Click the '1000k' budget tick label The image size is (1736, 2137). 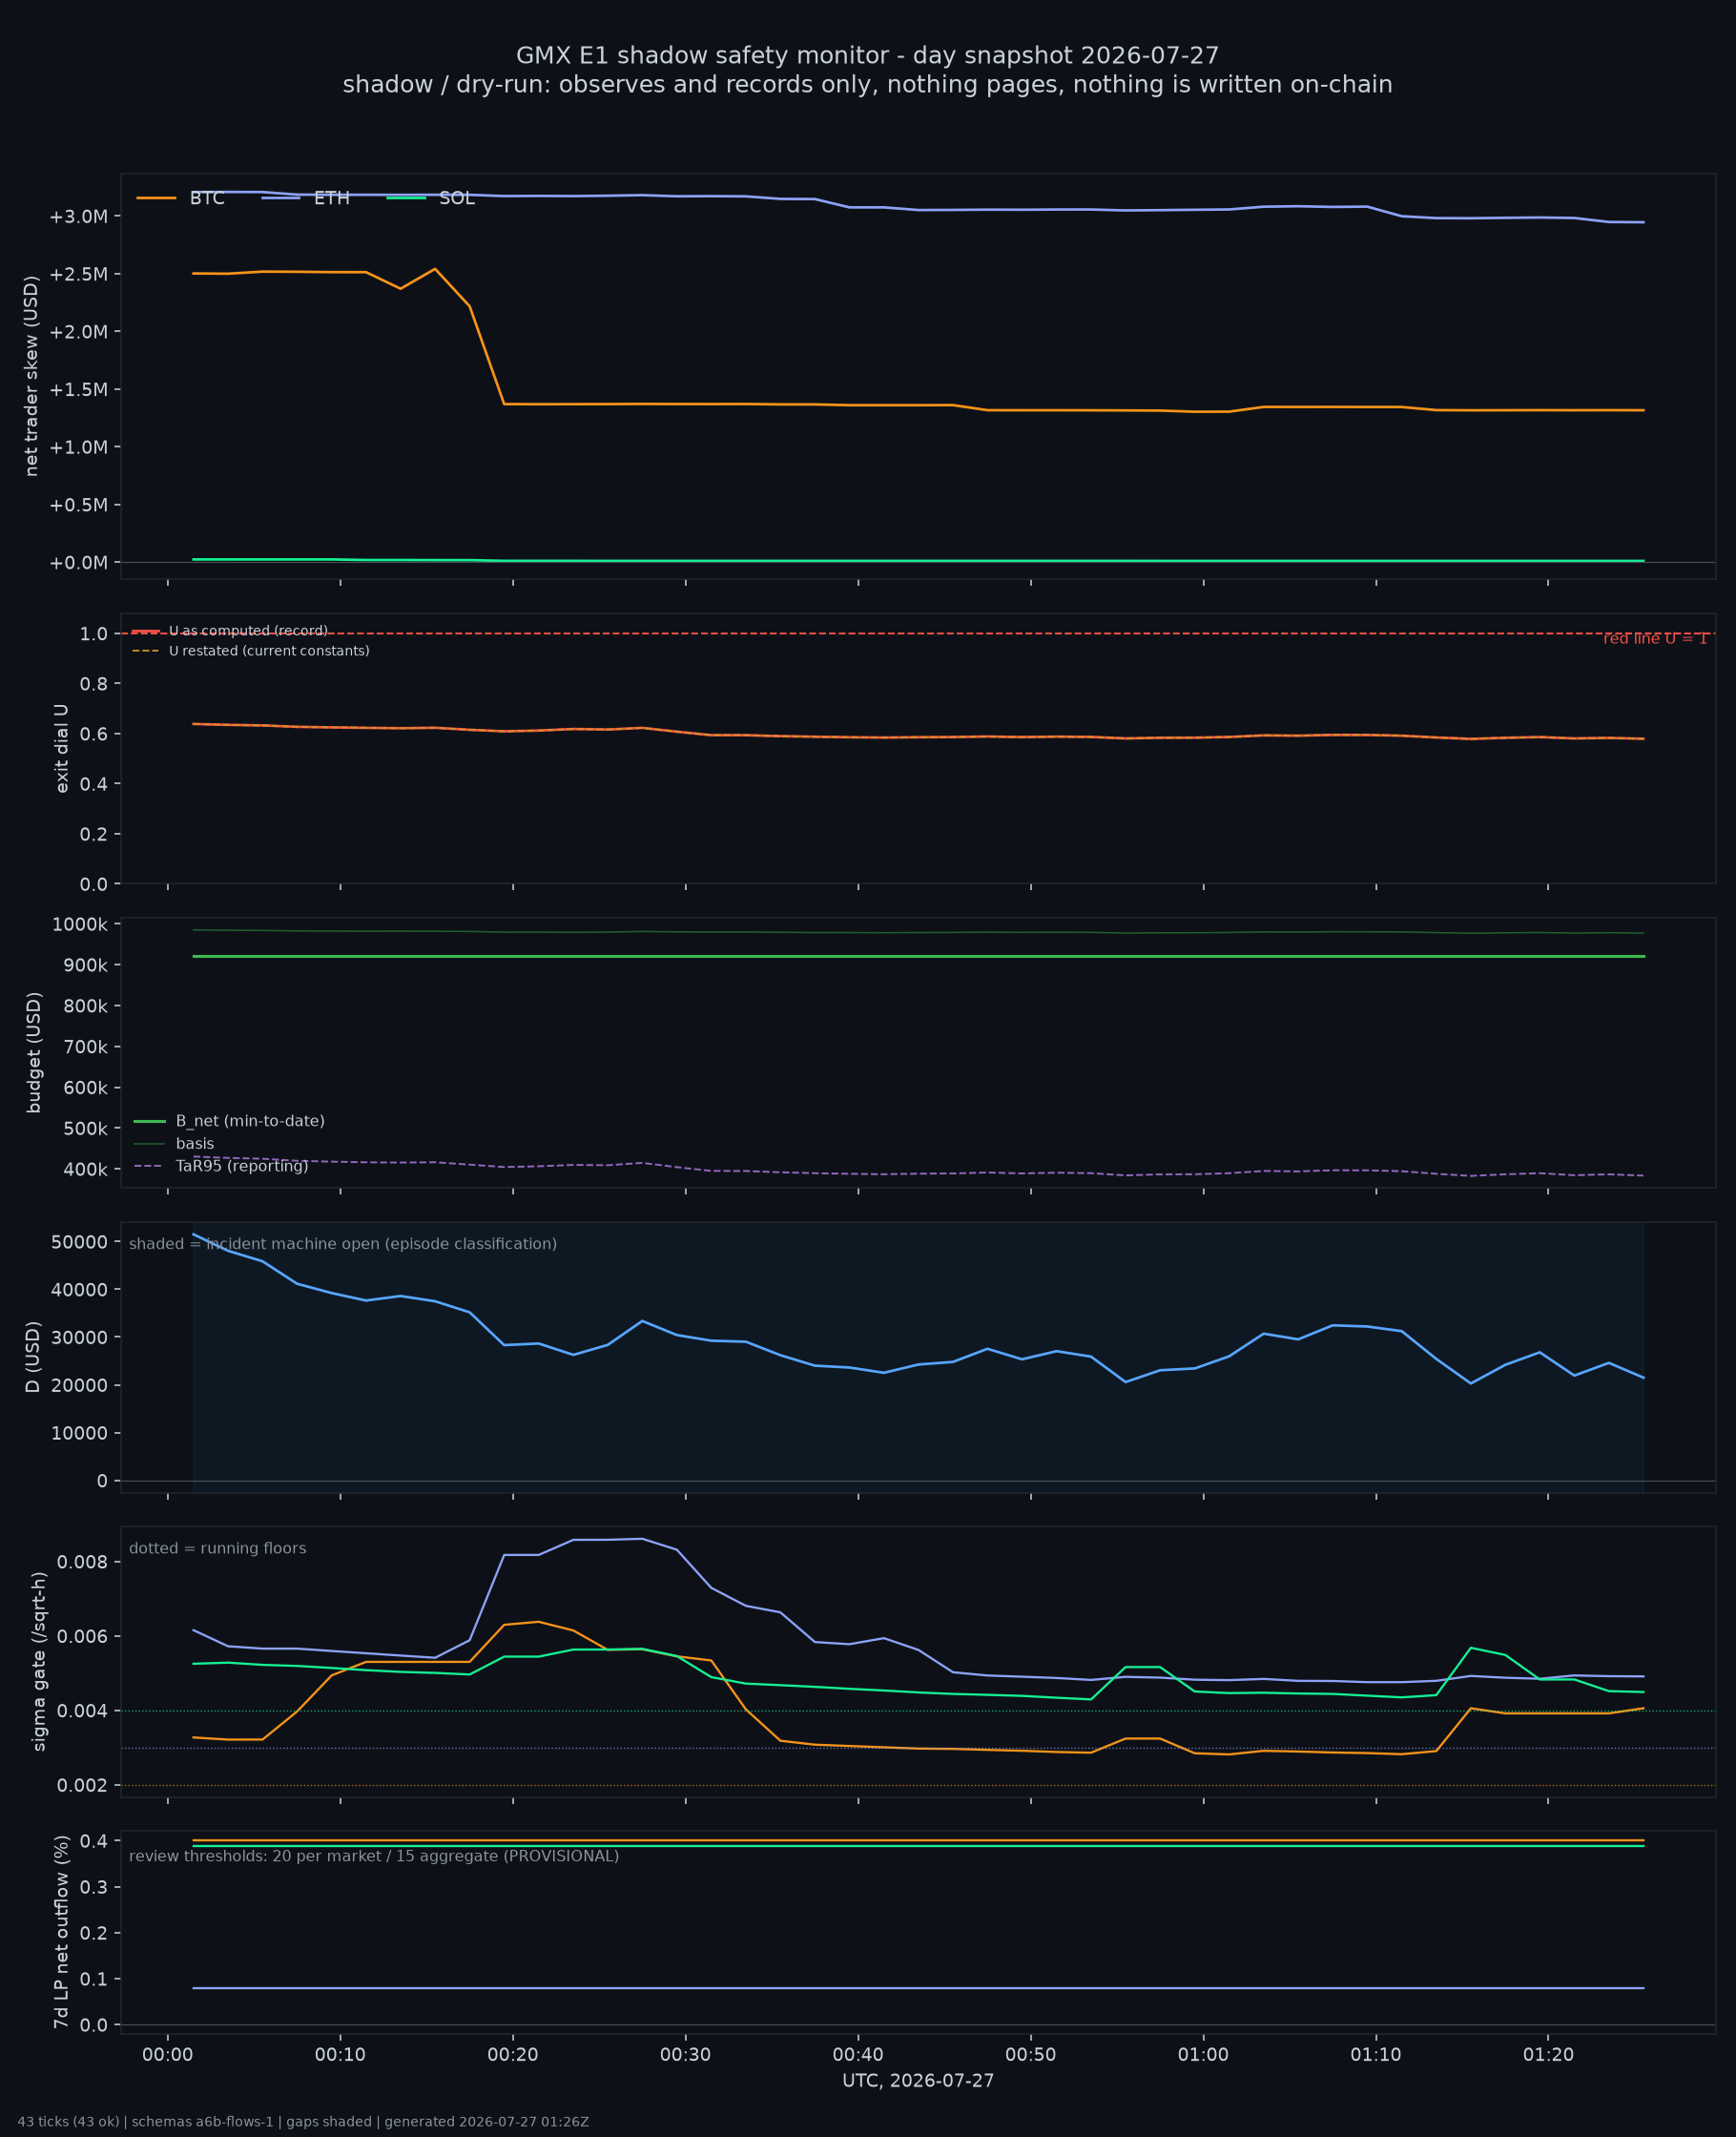click(x=80, y=924)
